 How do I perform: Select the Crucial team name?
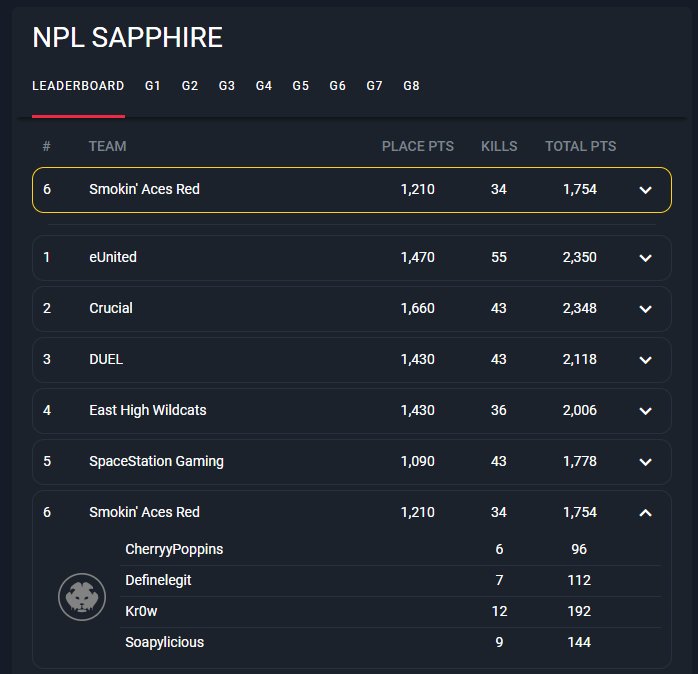[111, 308]
